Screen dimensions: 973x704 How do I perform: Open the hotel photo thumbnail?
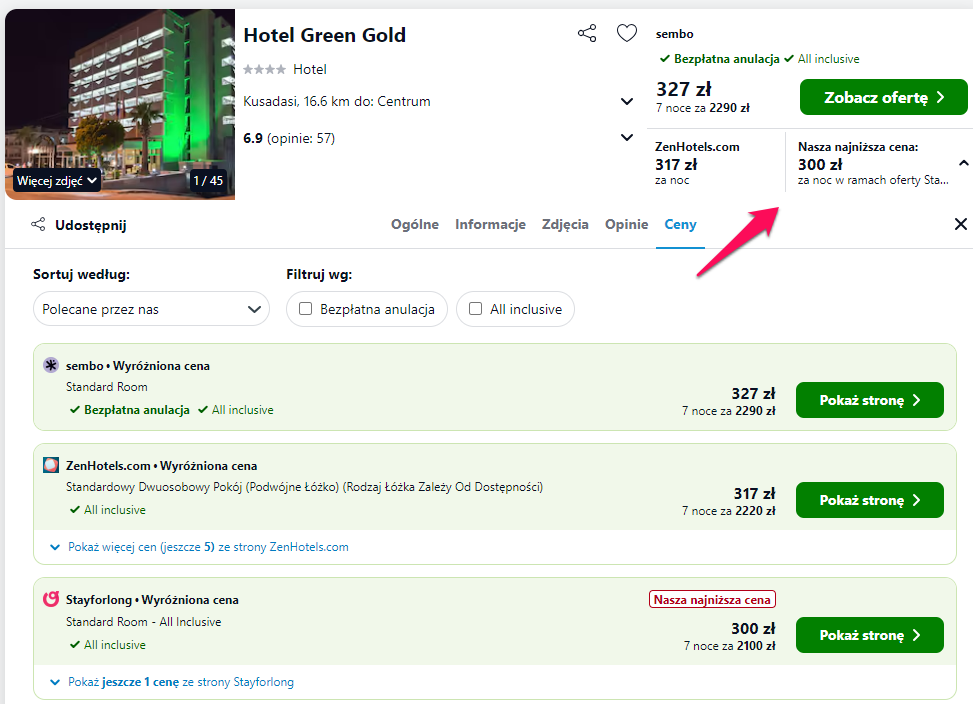coord(120,104)
